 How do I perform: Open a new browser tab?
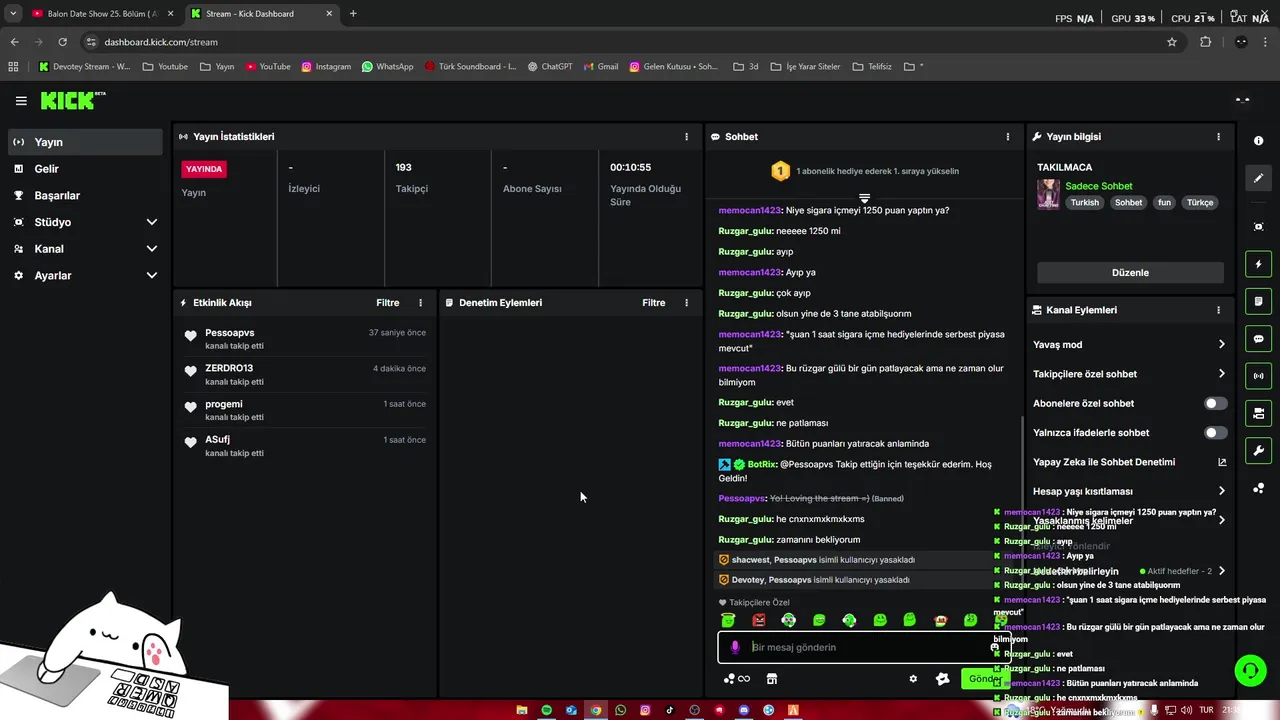pos(353,14)
